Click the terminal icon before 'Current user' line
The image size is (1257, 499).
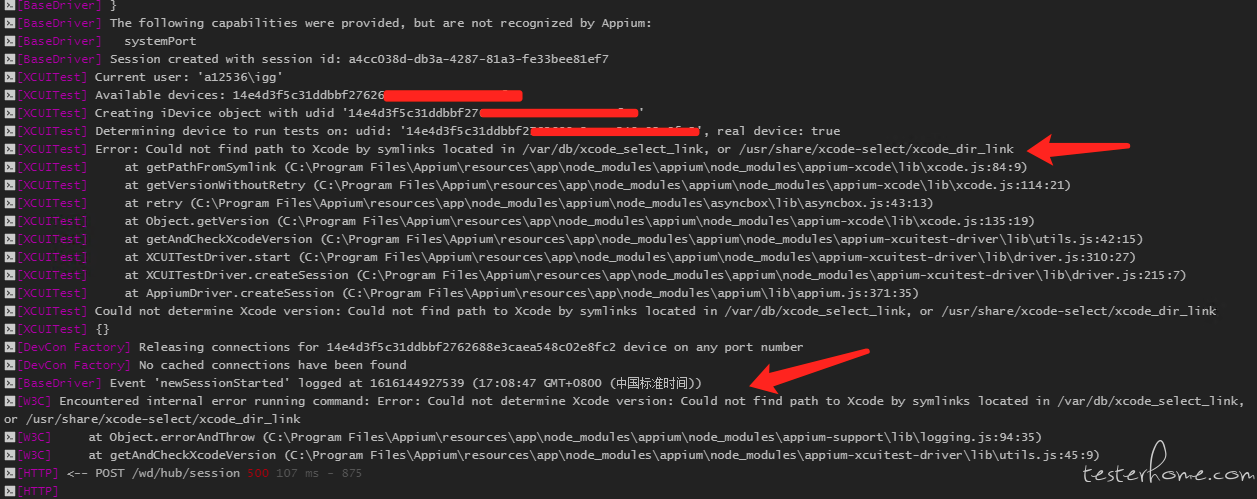[8, 77]
